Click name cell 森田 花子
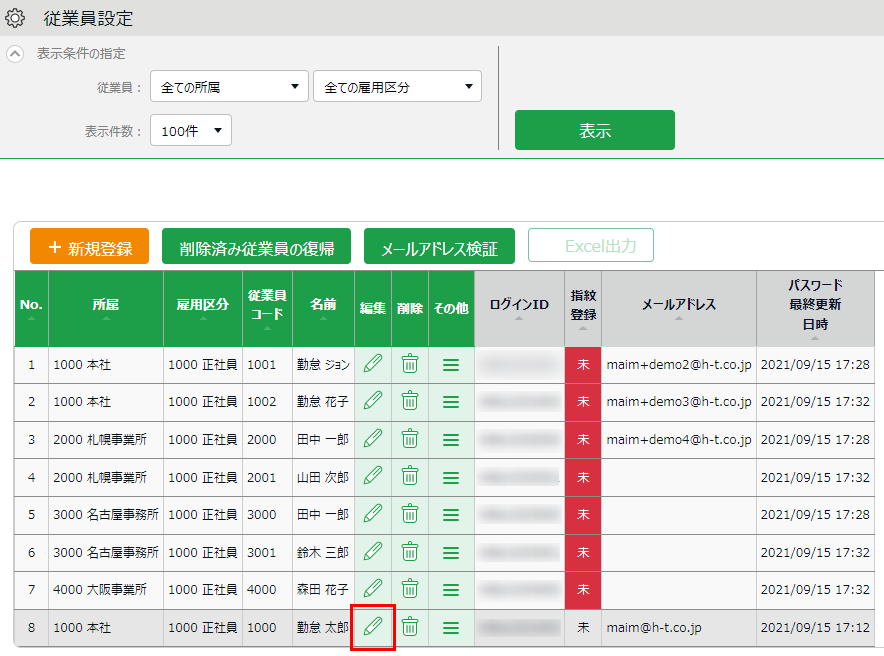This screenshot has width=884, height=656. [x=323, y=589]
